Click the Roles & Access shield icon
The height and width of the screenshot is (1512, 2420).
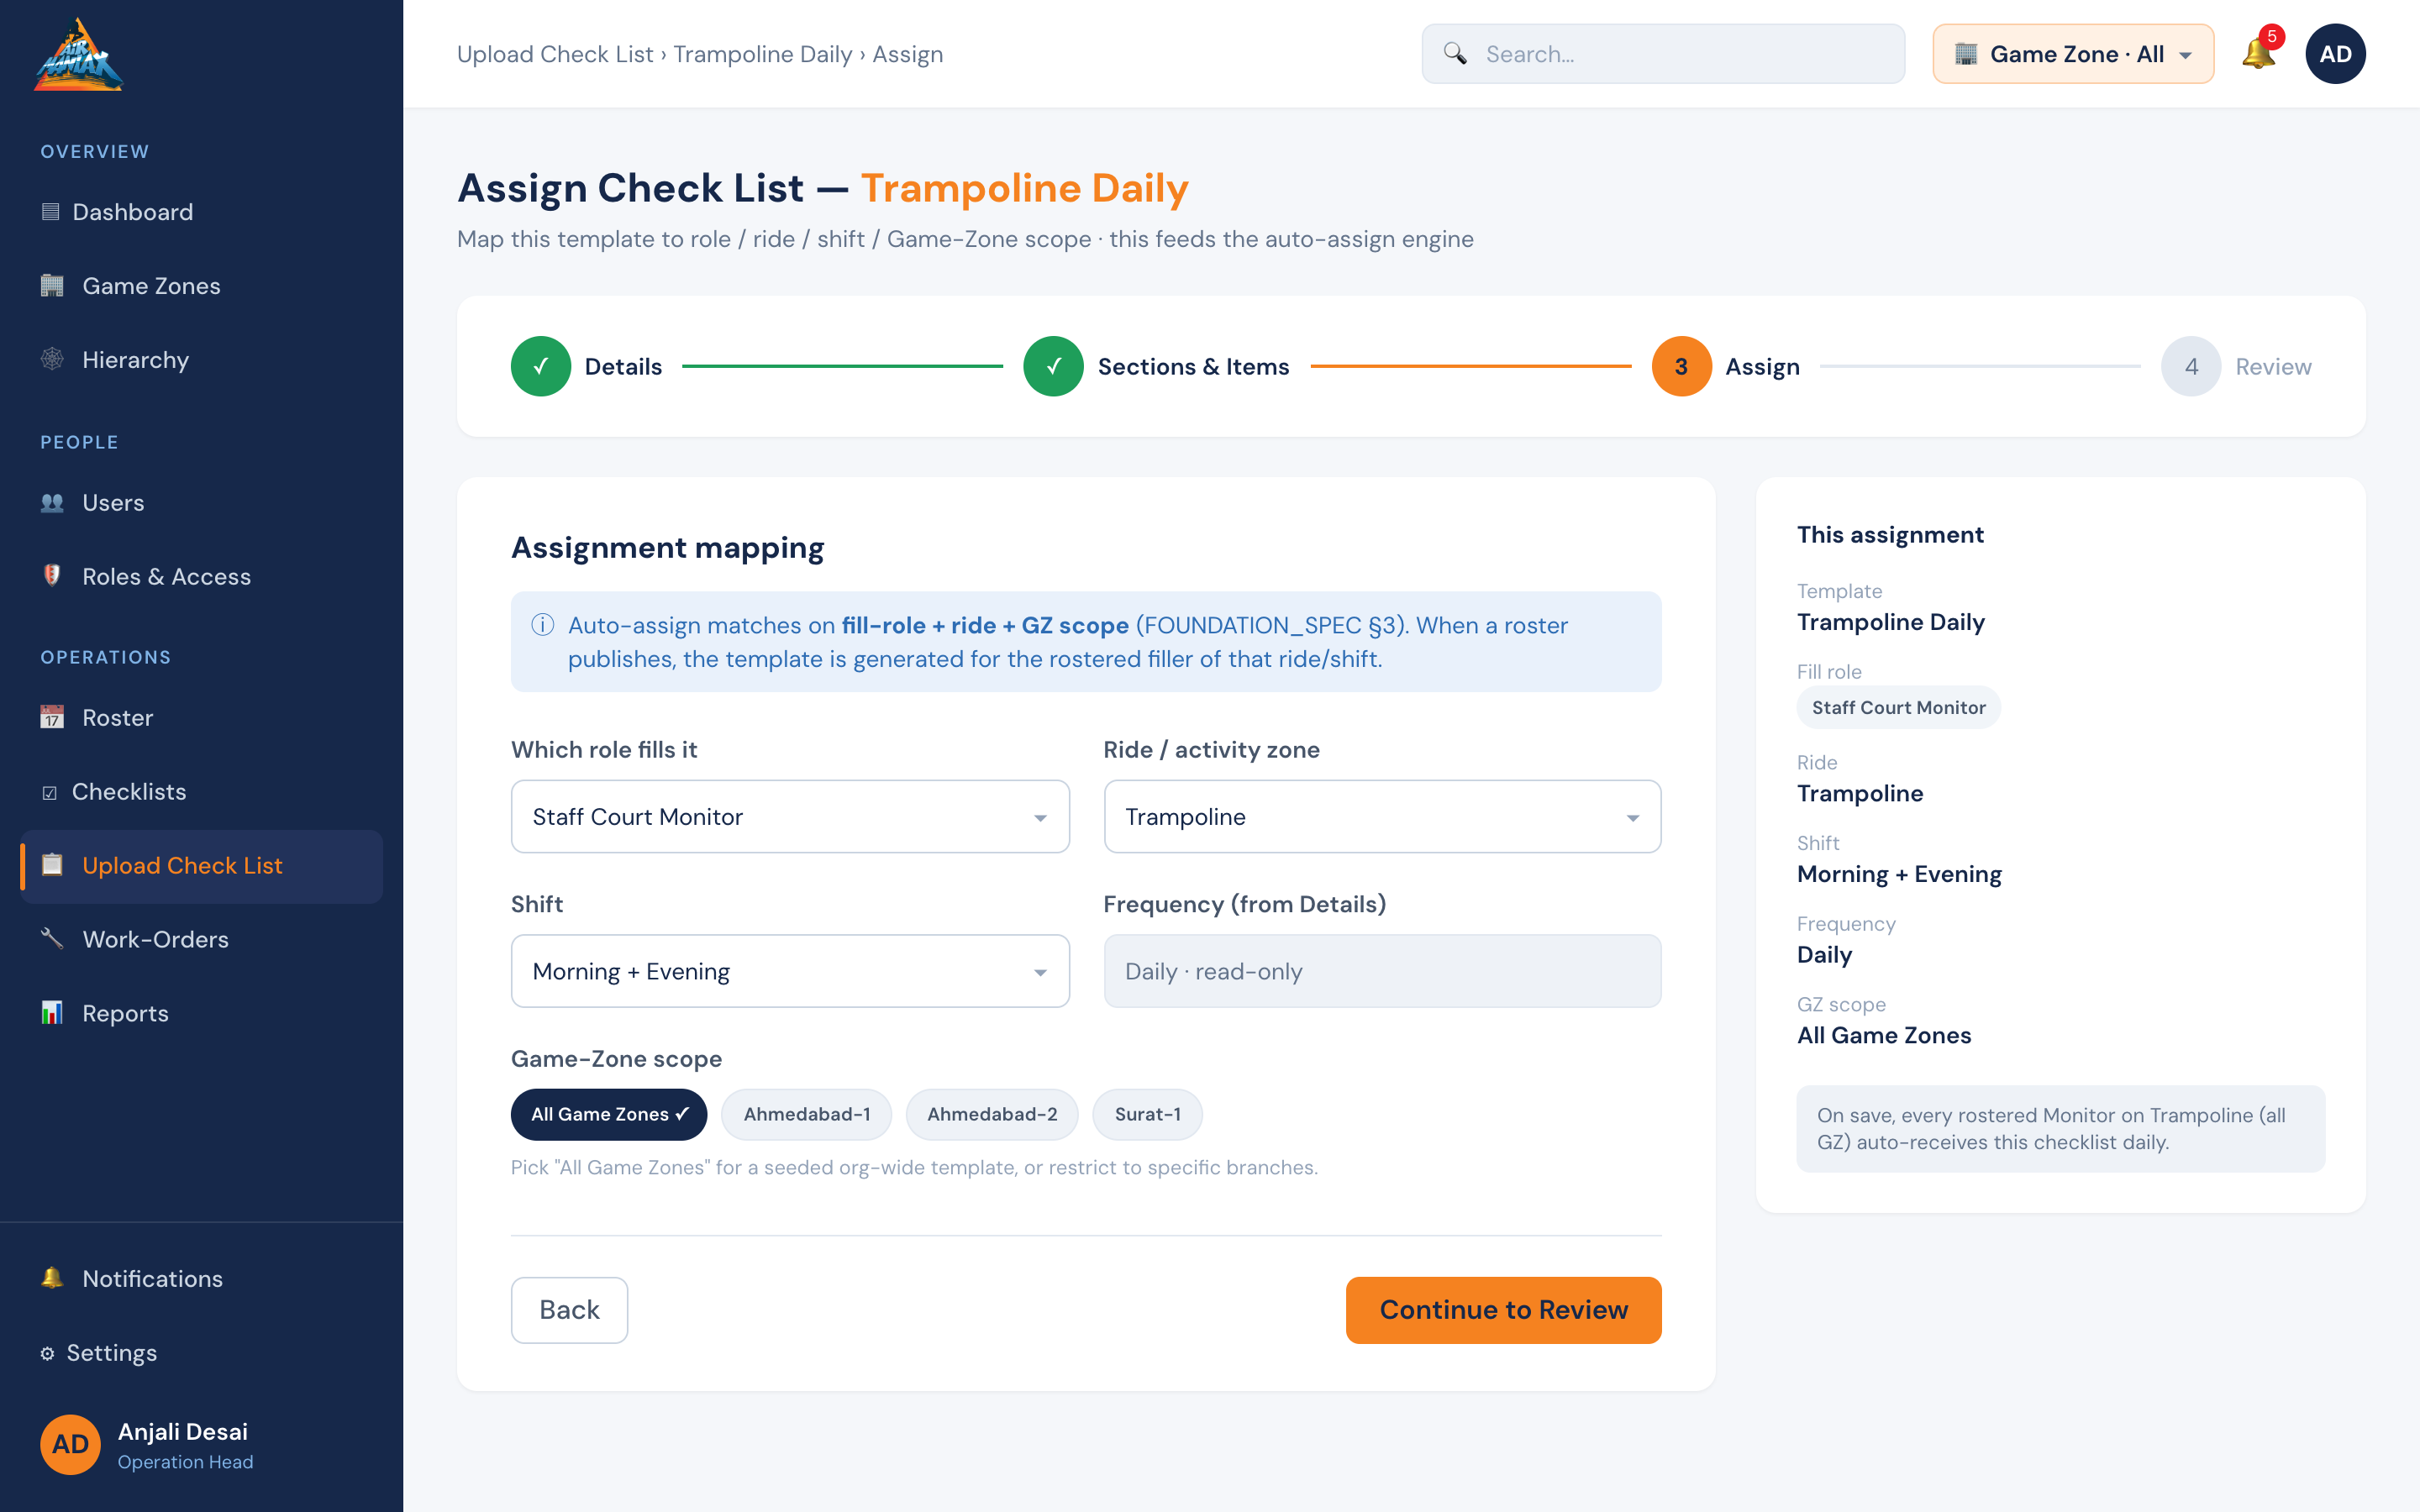tap(52, 576)
